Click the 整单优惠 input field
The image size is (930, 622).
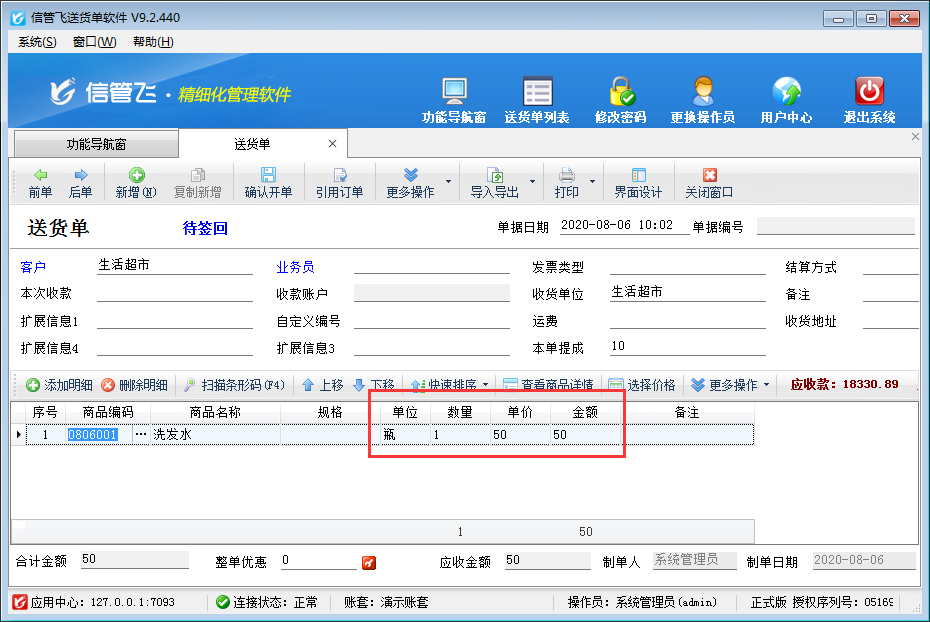coord(315,561)
